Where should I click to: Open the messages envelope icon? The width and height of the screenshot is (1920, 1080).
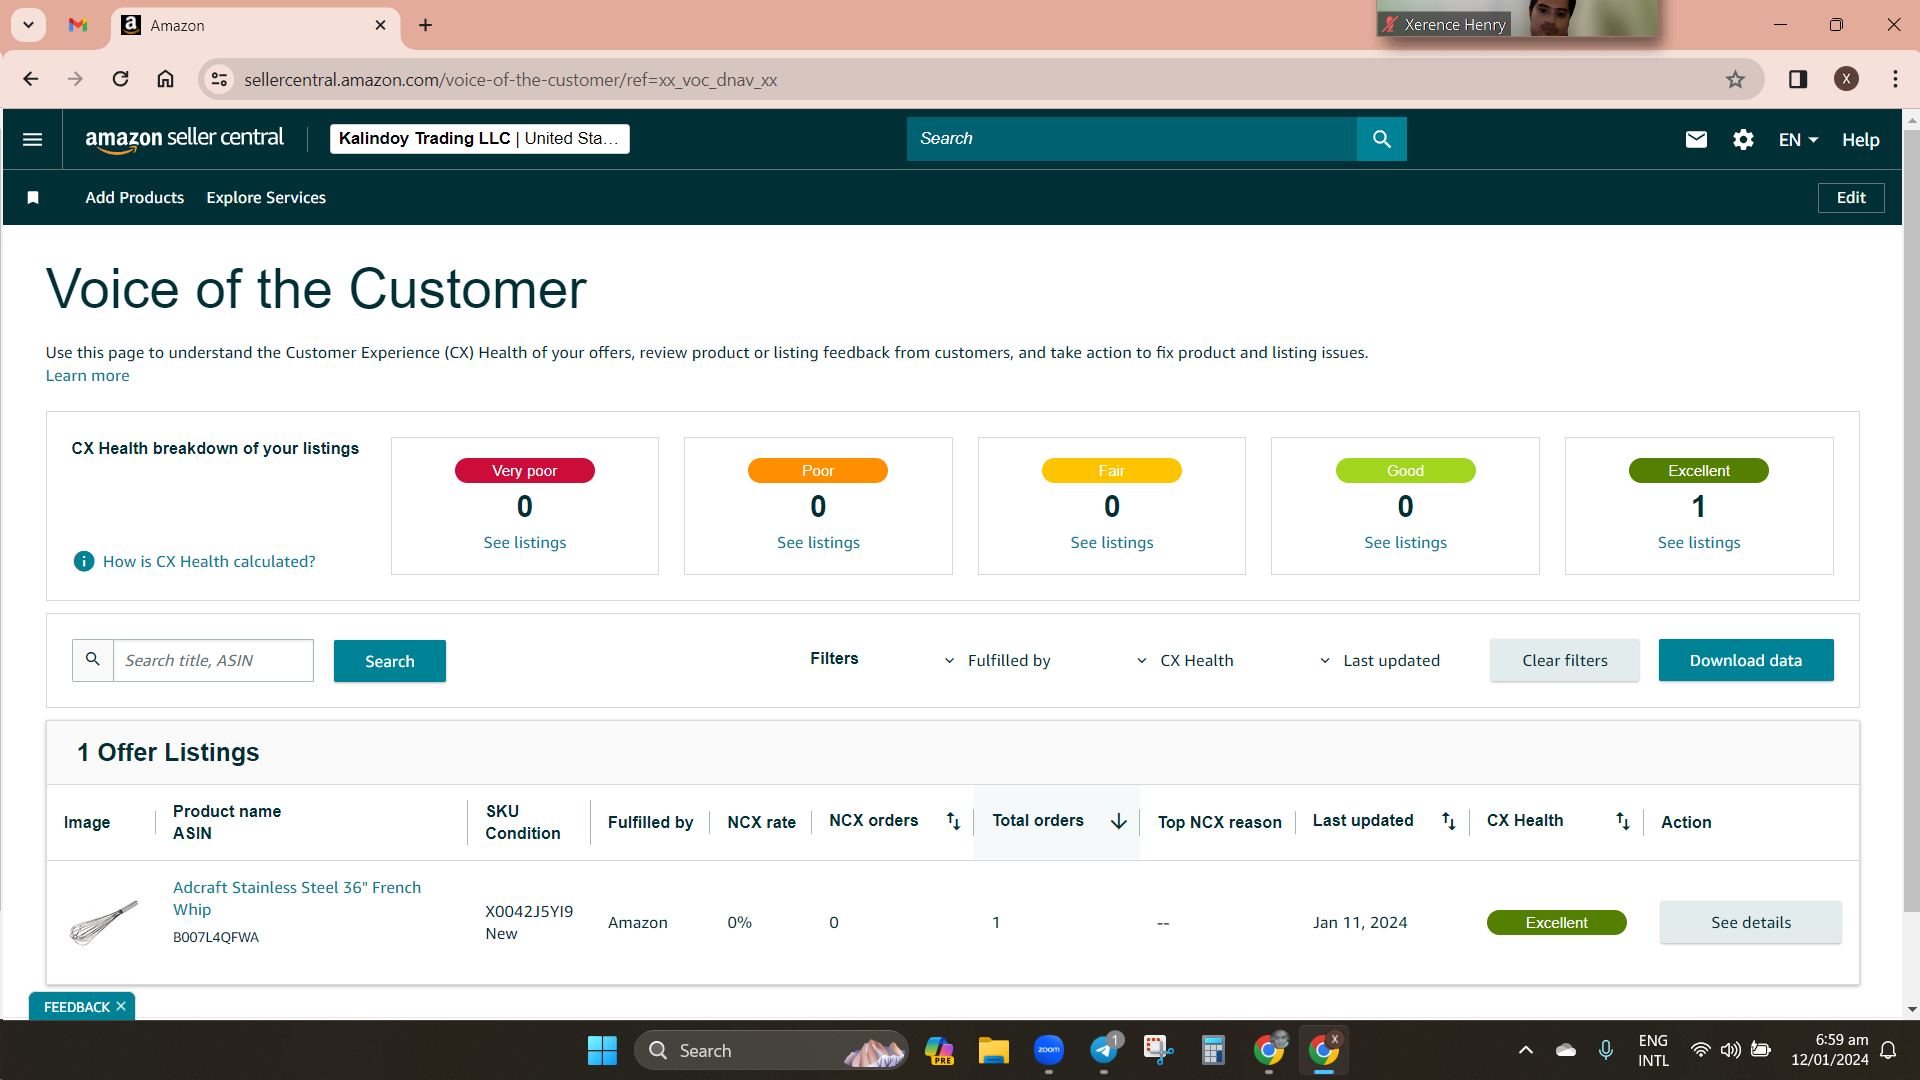click(1696, 140)
